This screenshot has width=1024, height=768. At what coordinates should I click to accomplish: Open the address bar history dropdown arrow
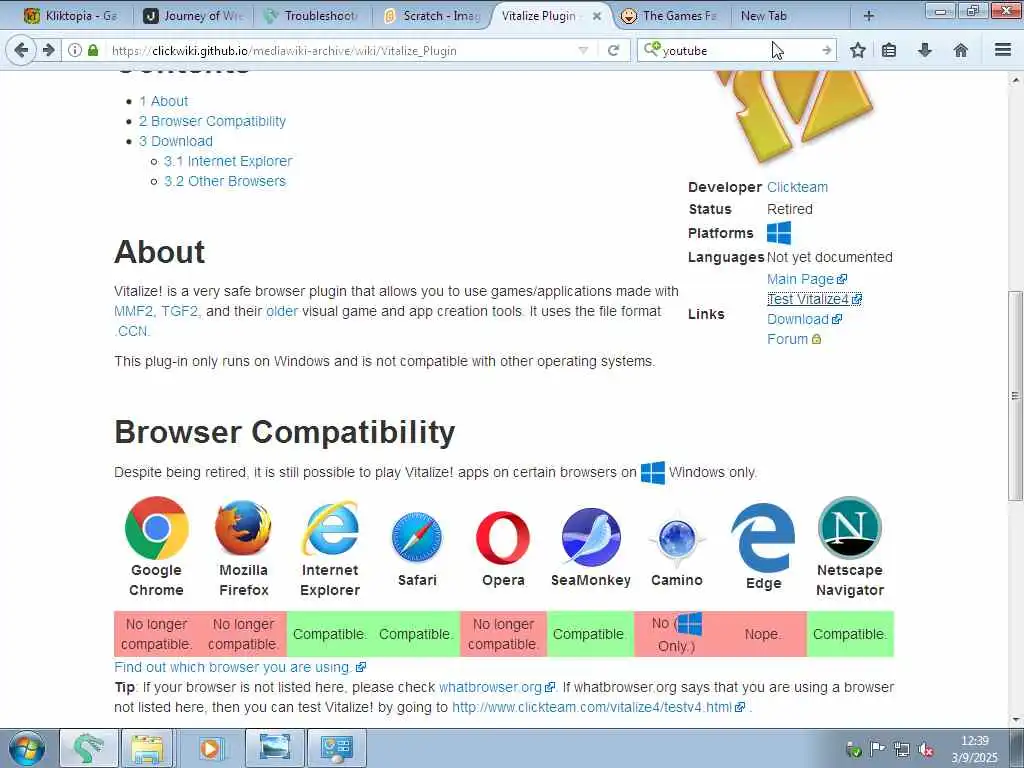[583, 50]
